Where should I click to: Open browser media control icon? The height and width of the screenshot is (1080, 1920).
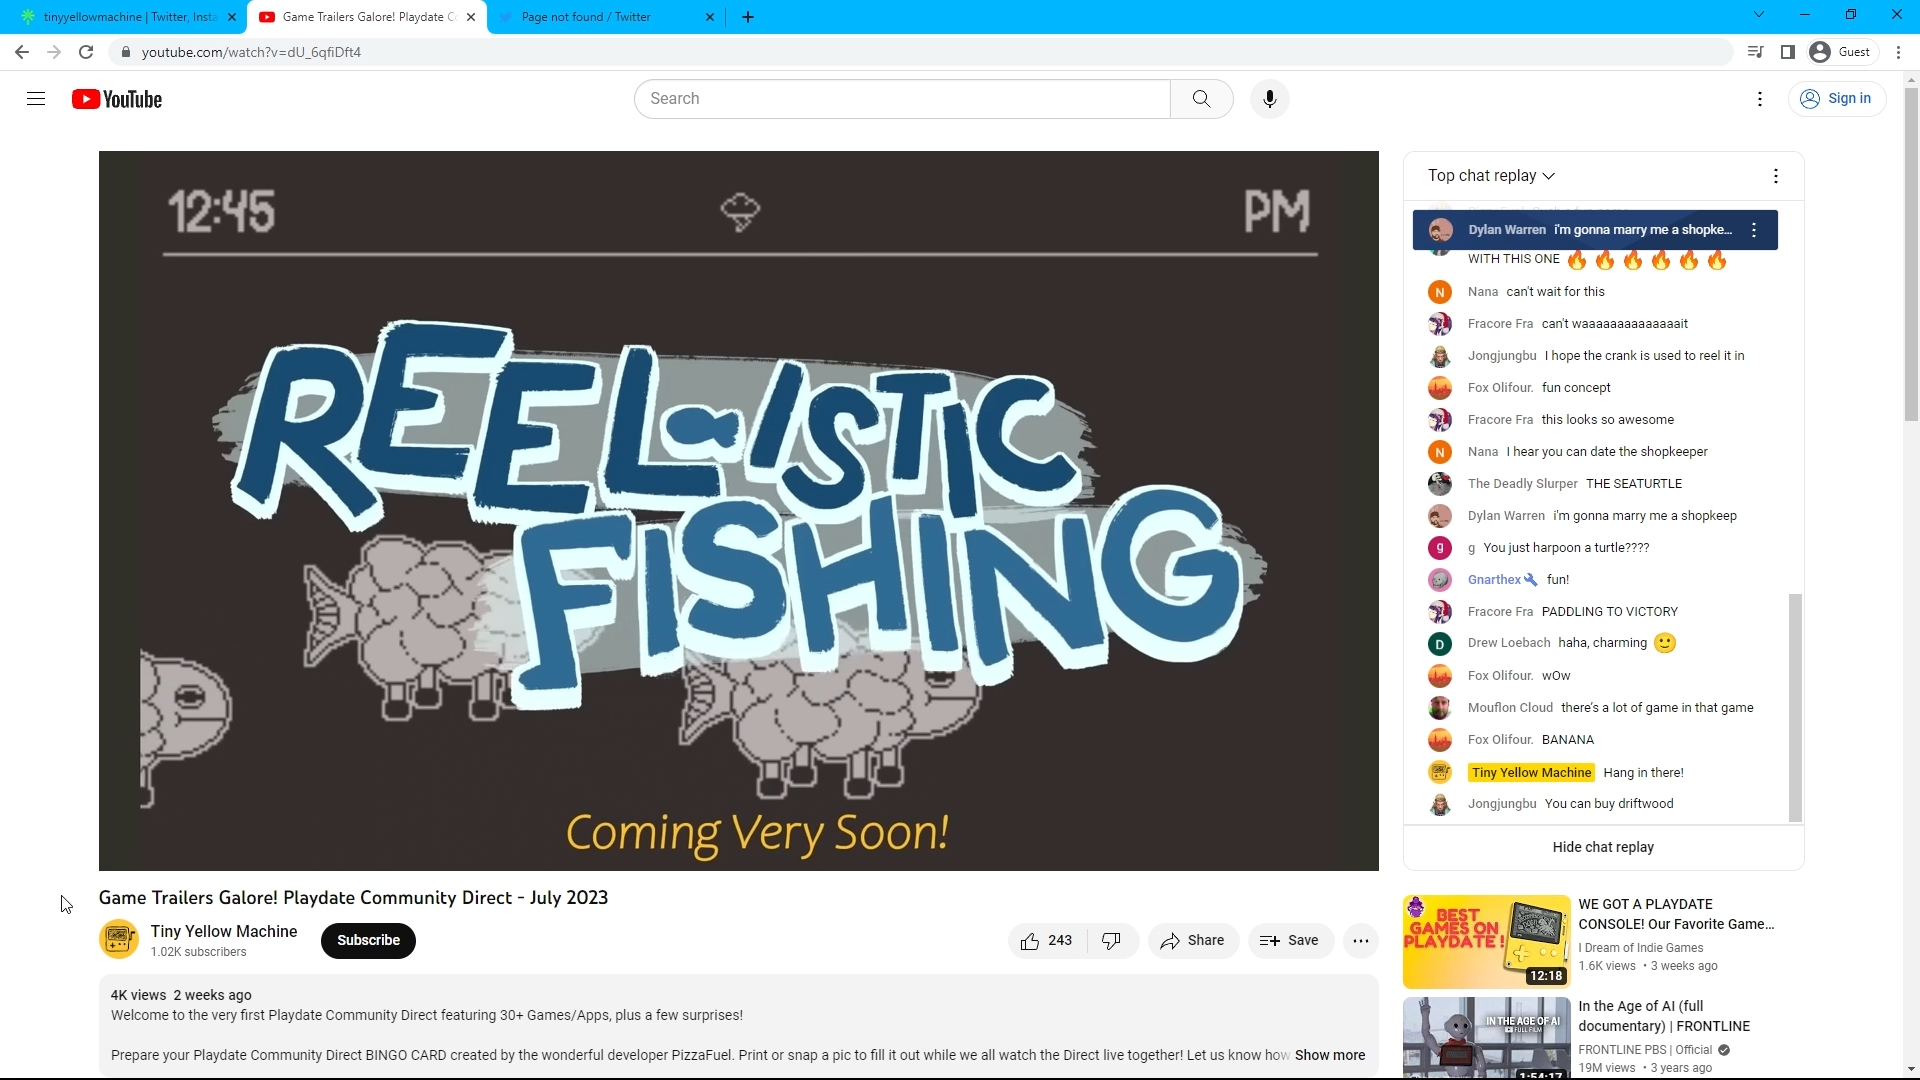[1755, 52]
